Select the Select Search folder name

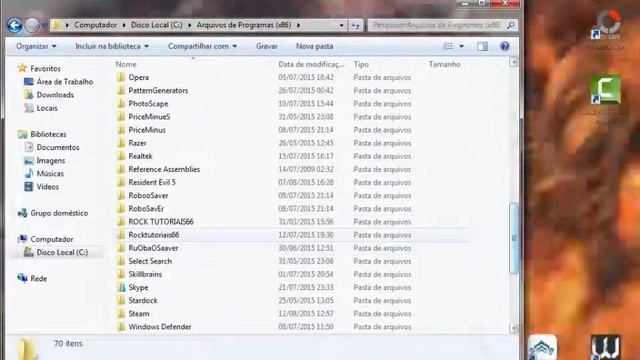click(150, 261)
